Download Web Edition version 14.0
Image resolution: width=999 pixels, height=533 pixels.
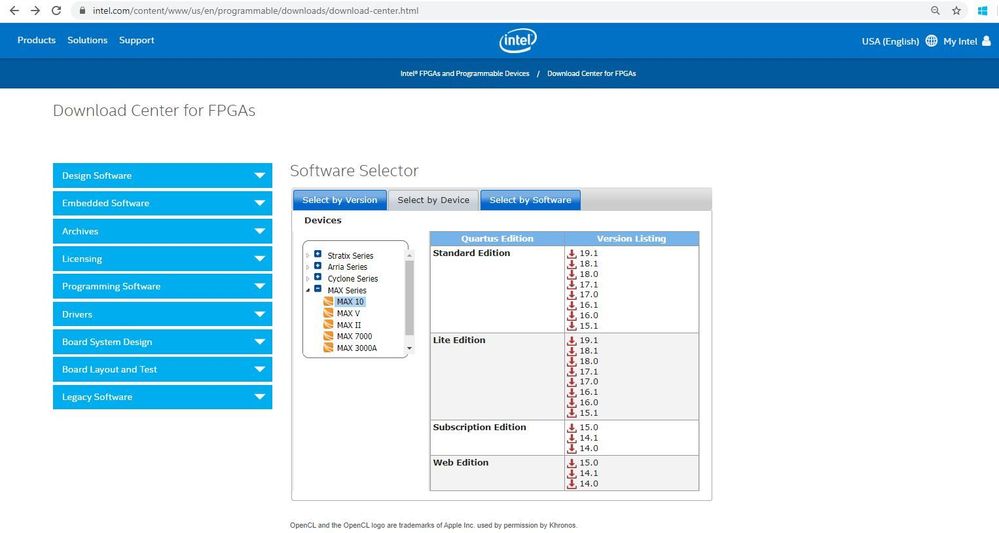pos(582,484)
